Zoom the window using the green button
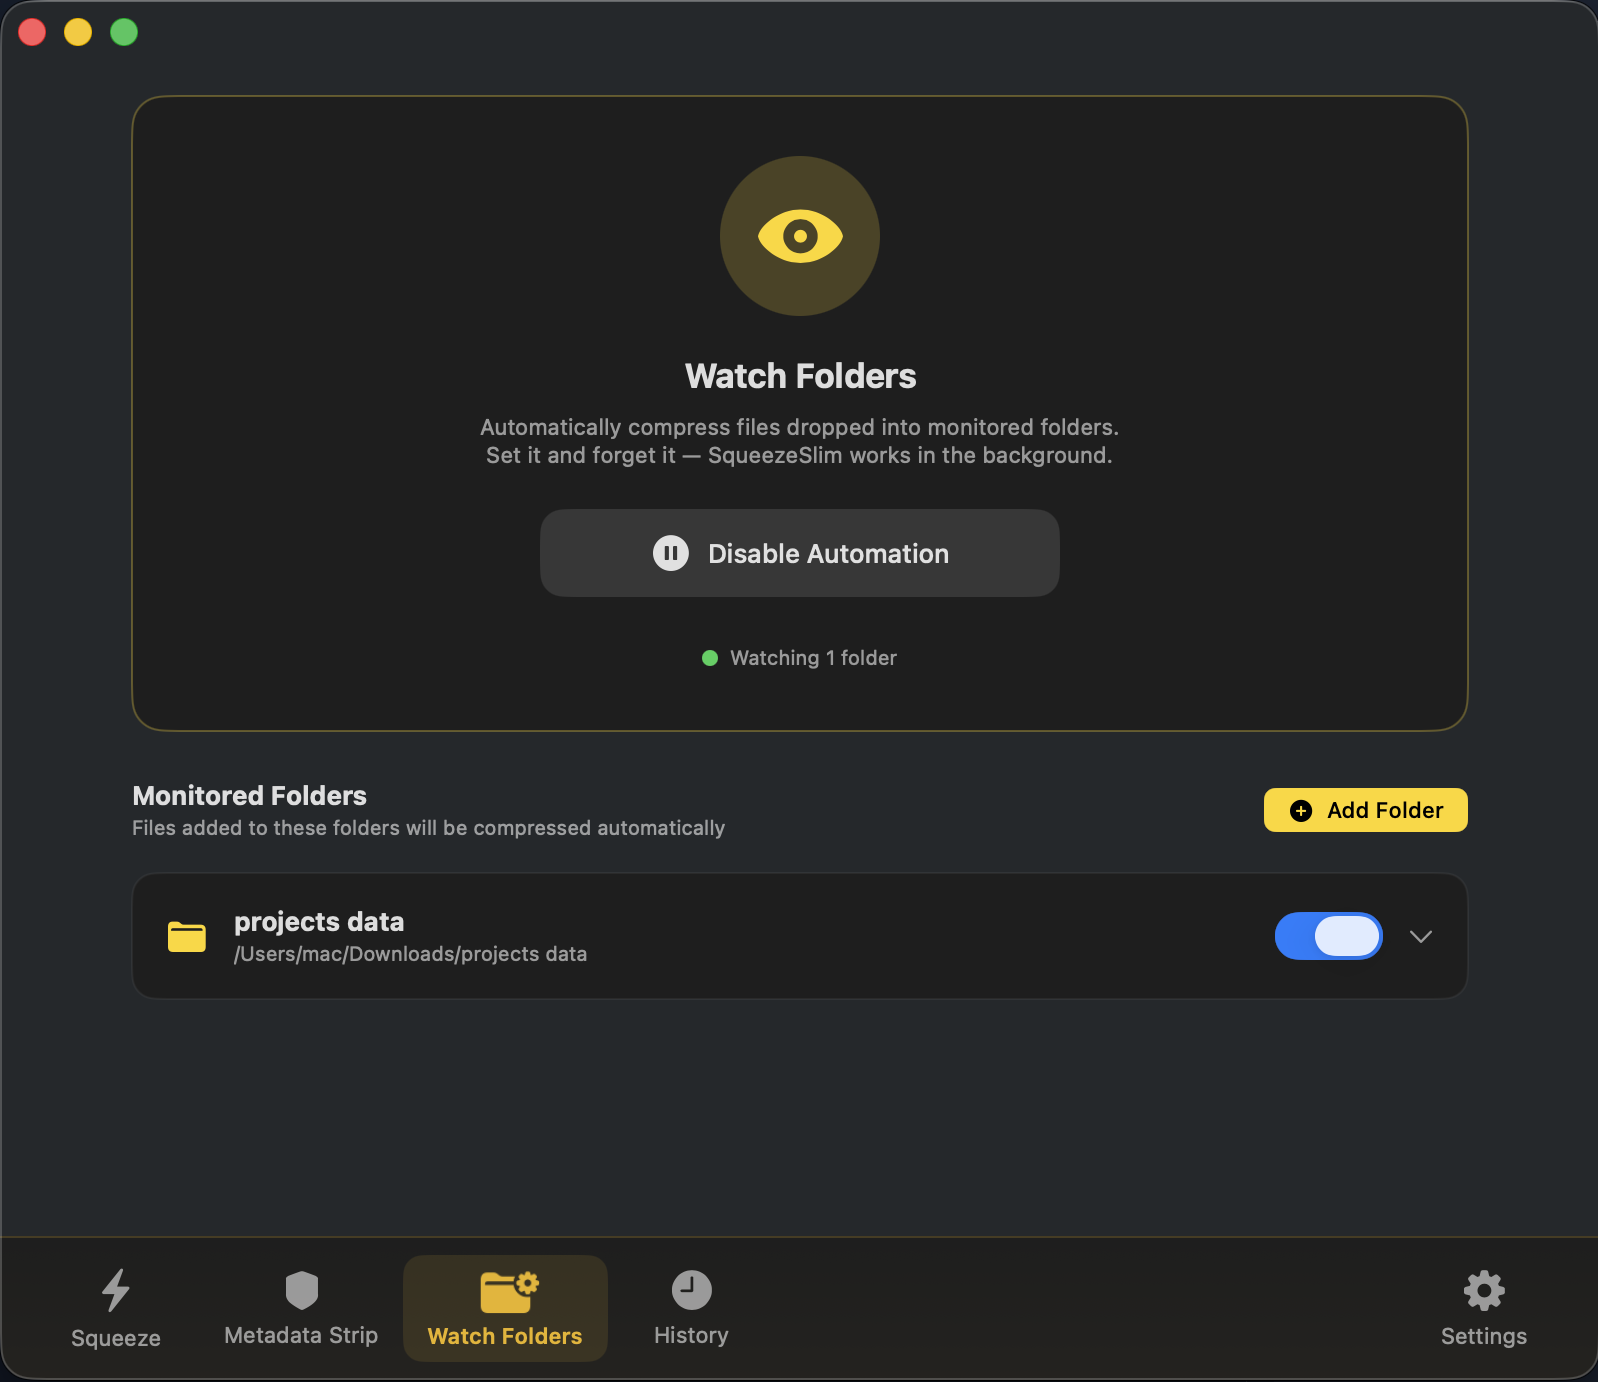 [x=124, y=32]
